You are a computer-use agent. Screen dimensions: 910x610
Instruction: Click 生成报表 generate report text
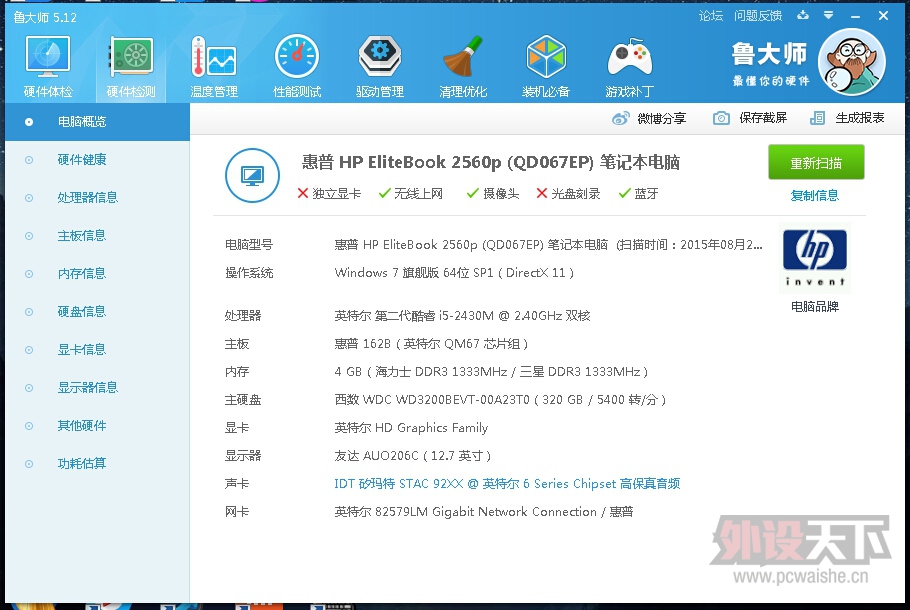[860, 118]
